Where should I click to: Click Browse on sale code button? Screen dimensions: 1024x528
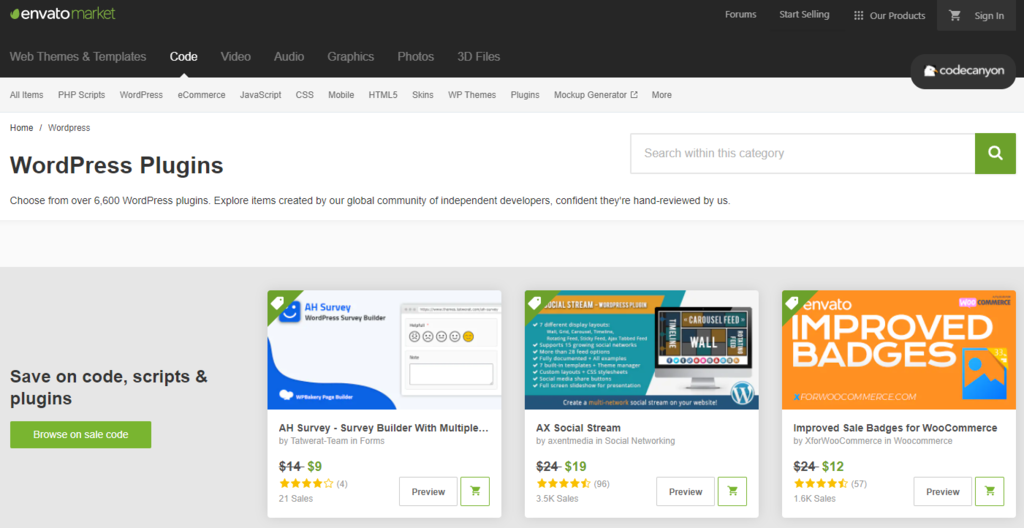[x=81, y=435]
